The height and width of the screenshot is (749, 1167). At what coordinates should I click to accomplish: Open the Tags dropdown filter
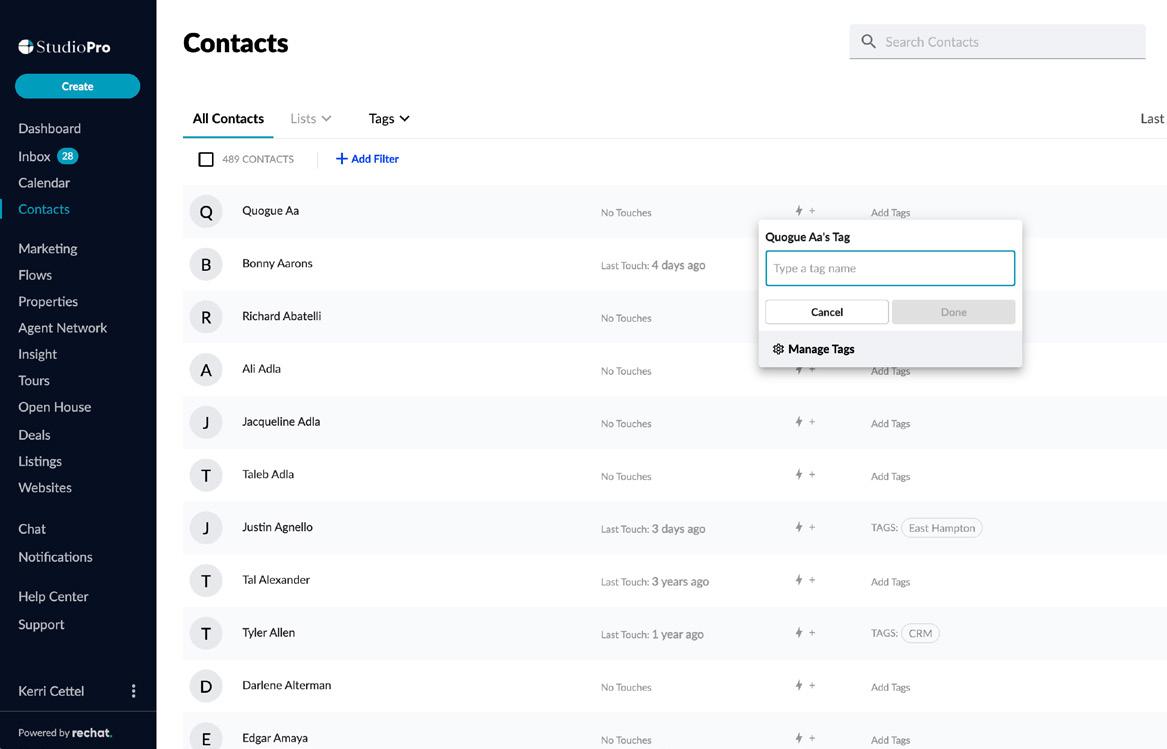pos(389,118)
